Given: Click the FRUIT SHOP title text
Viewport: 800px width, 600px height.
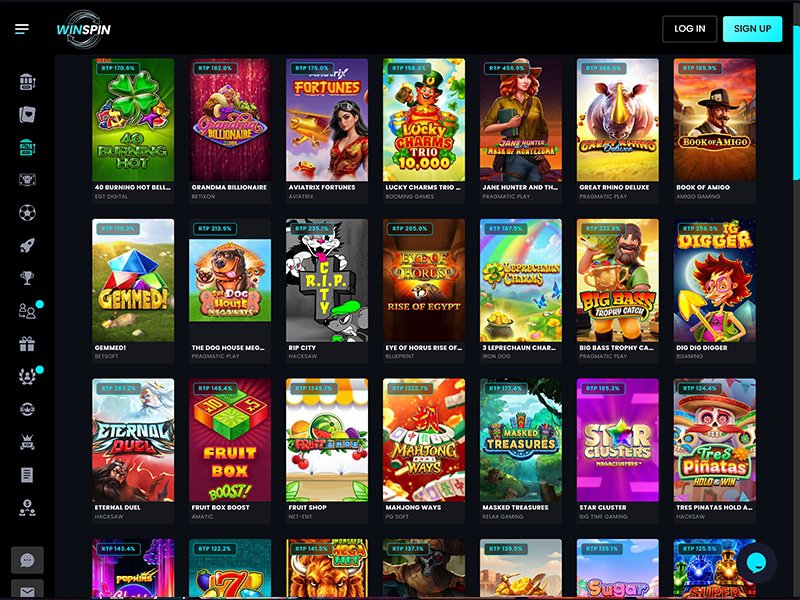Looking at the screenshot, I should point(307,507).
